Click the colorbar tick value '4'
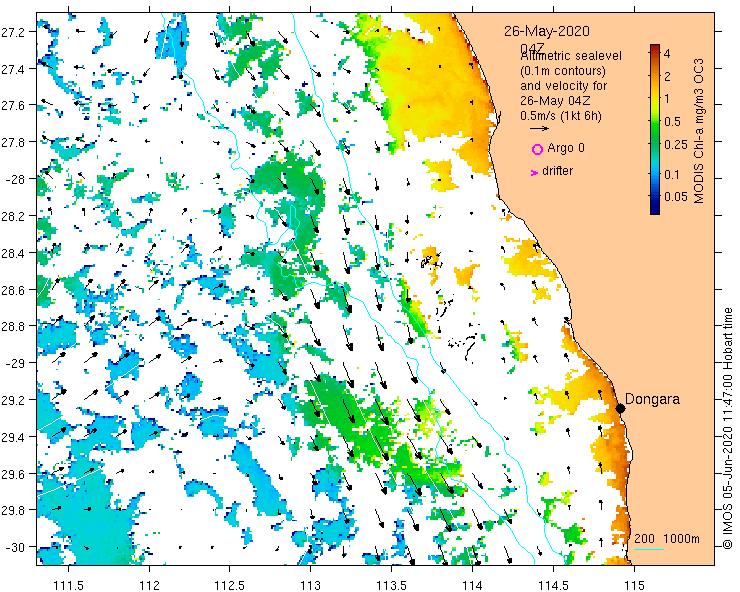740x592 pixels. tap(667, 53)
